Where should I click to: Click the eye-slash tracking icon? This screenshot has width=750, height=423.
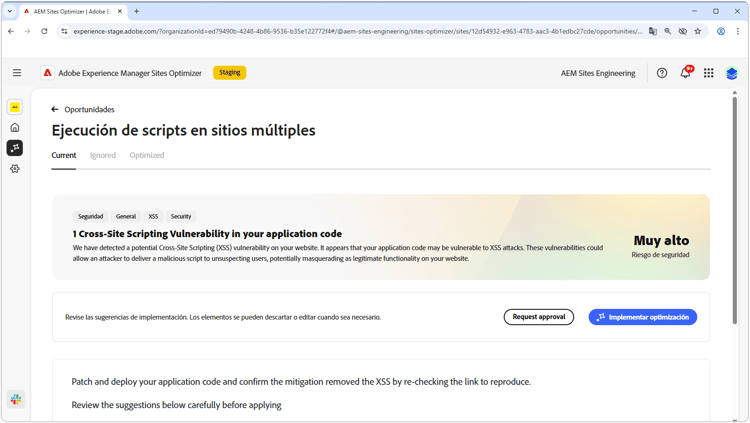(x=683, y=31)
